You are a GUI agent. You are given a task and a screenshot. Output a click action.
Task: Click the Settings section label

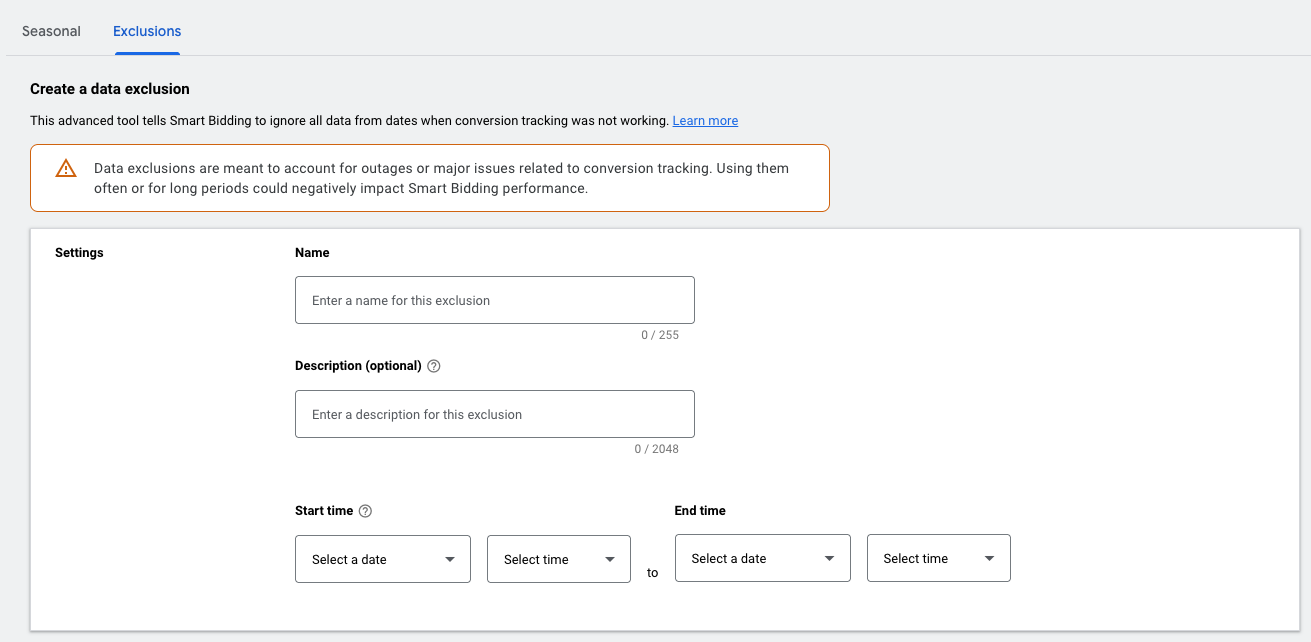coord(79,253)
